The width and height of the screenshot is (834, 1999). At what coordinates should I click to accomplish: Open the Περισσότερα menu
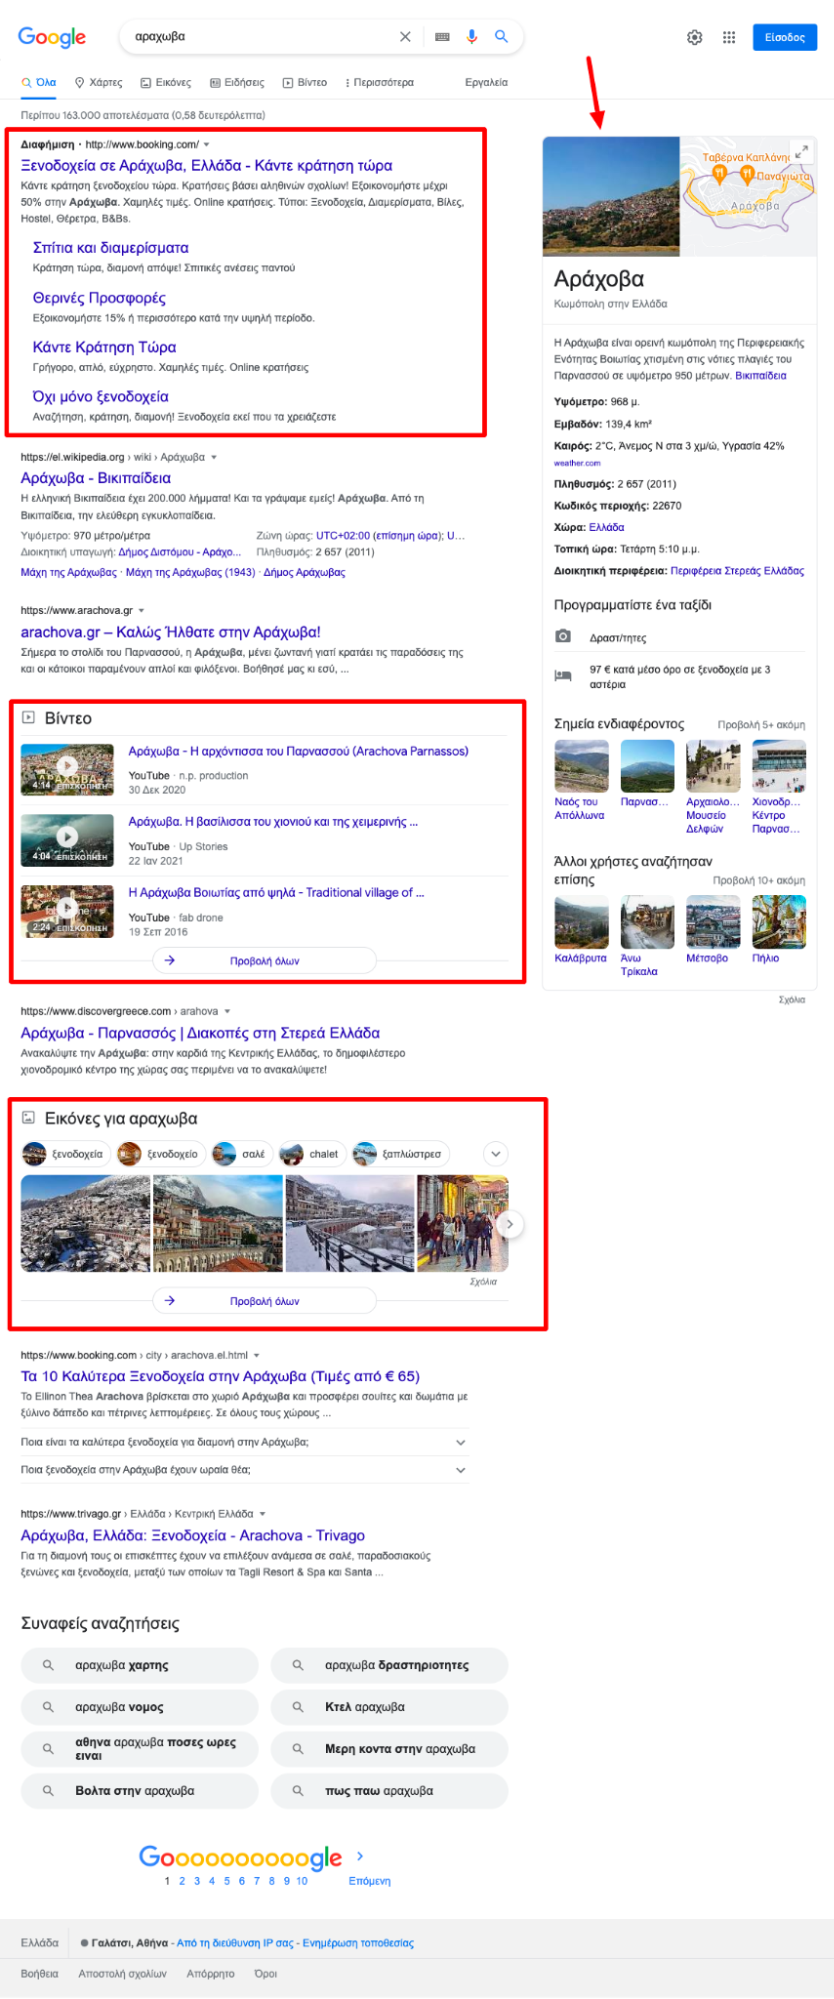click(379, 83)
